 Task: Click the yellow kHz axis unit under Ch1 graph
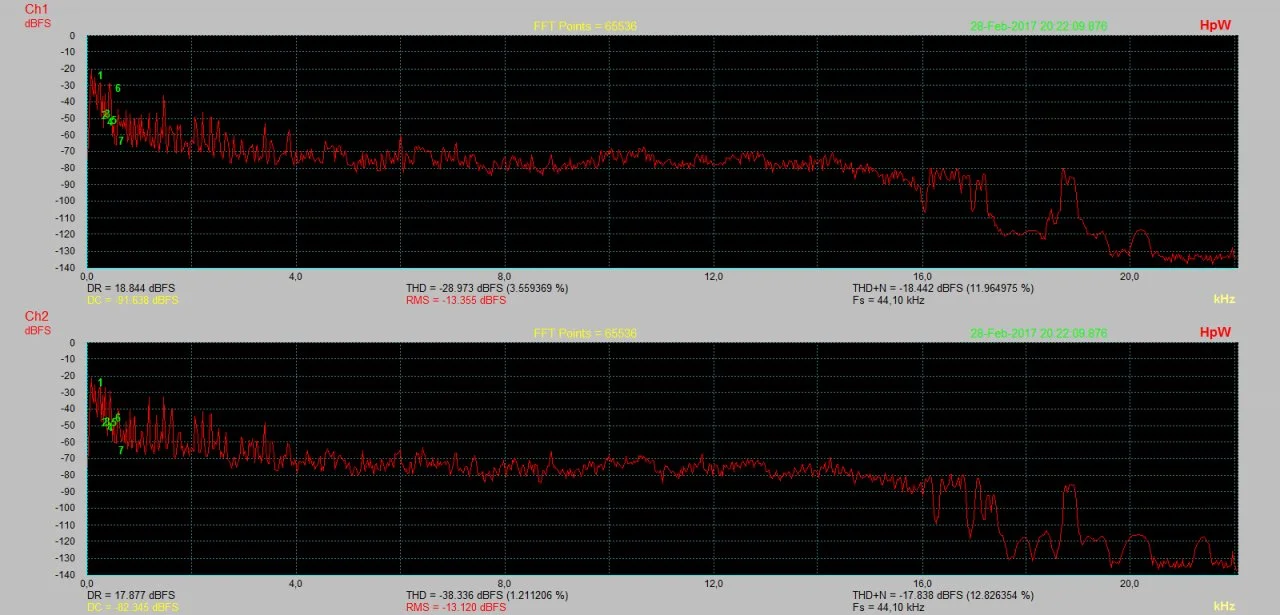pos(1225,299)
